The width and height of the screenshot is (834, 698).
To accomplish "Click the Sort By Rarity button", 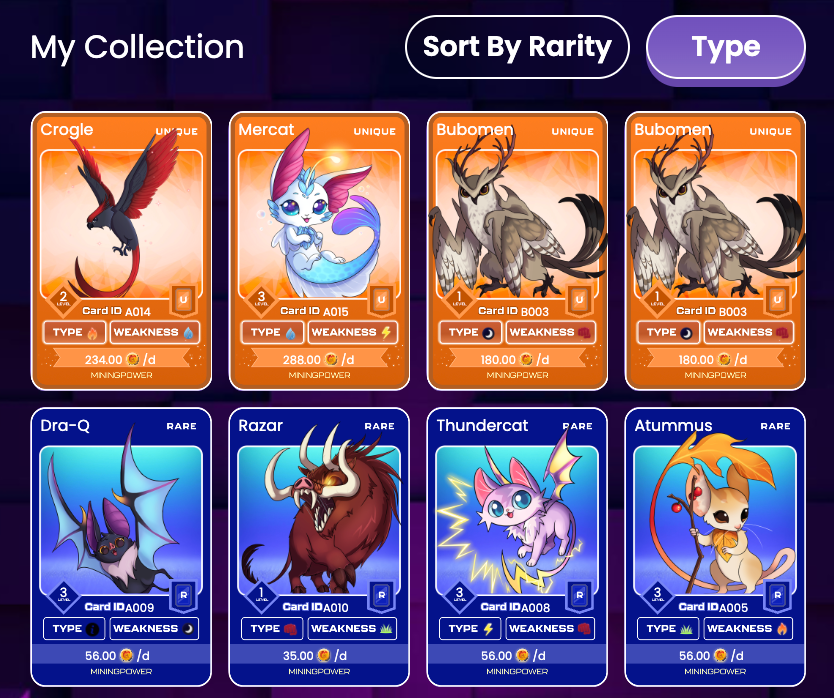I will [x=517, y=47].
